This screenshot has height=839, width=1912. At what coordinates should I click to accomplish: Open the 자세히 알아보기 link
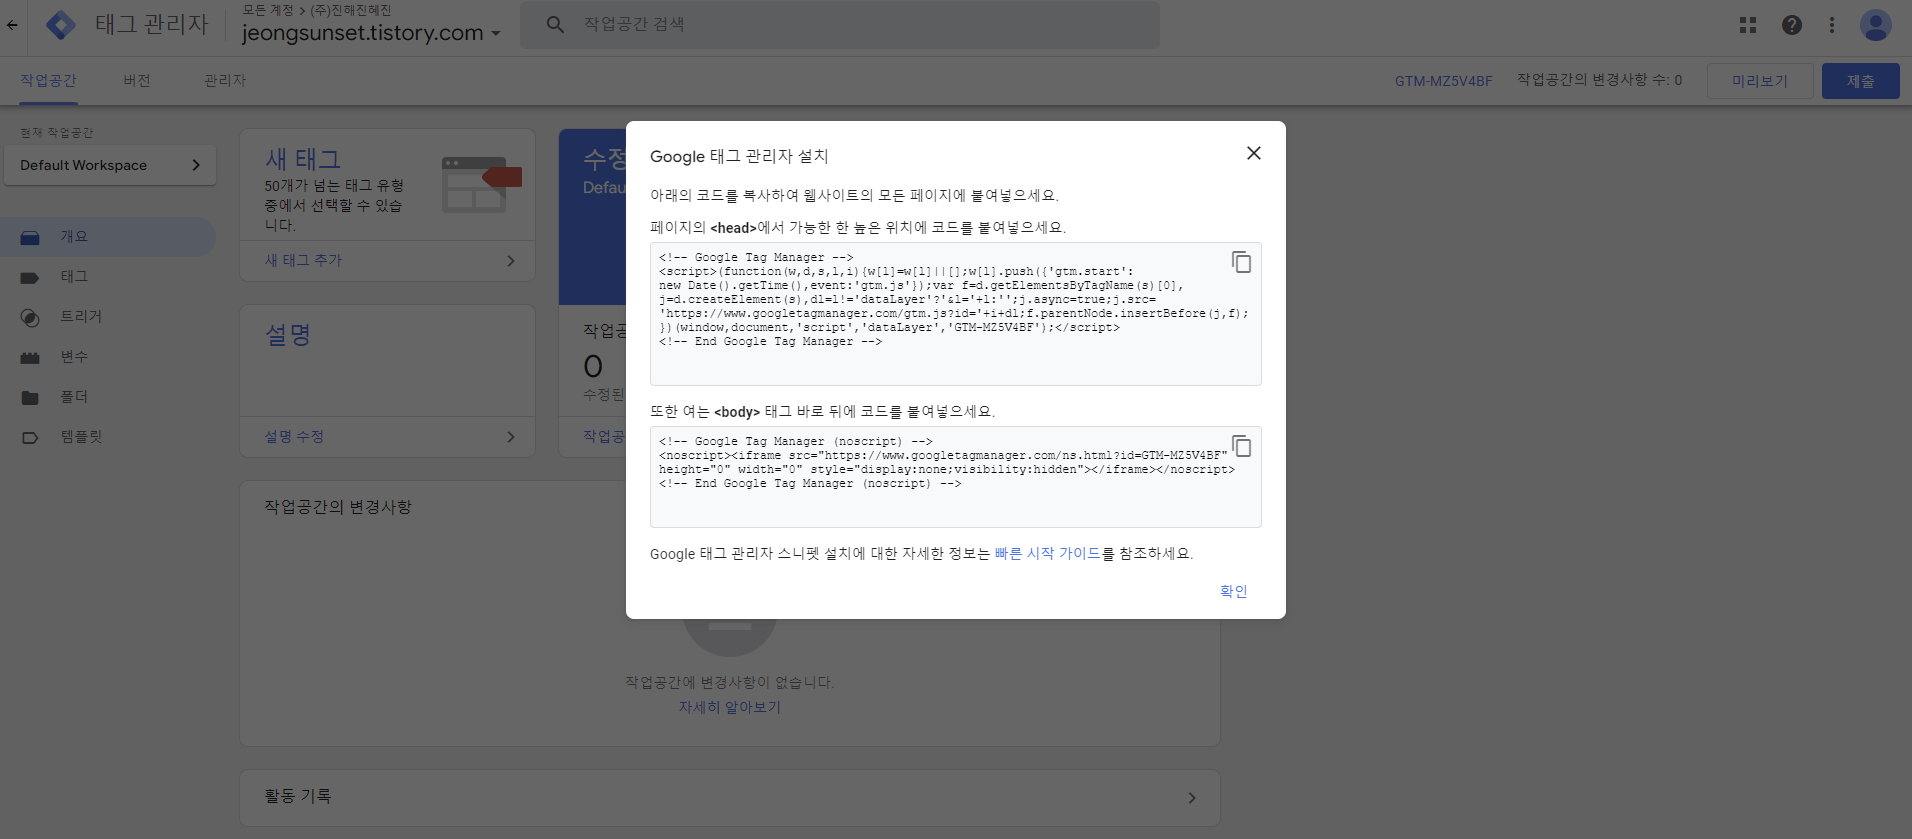click(x=729, y=707)
